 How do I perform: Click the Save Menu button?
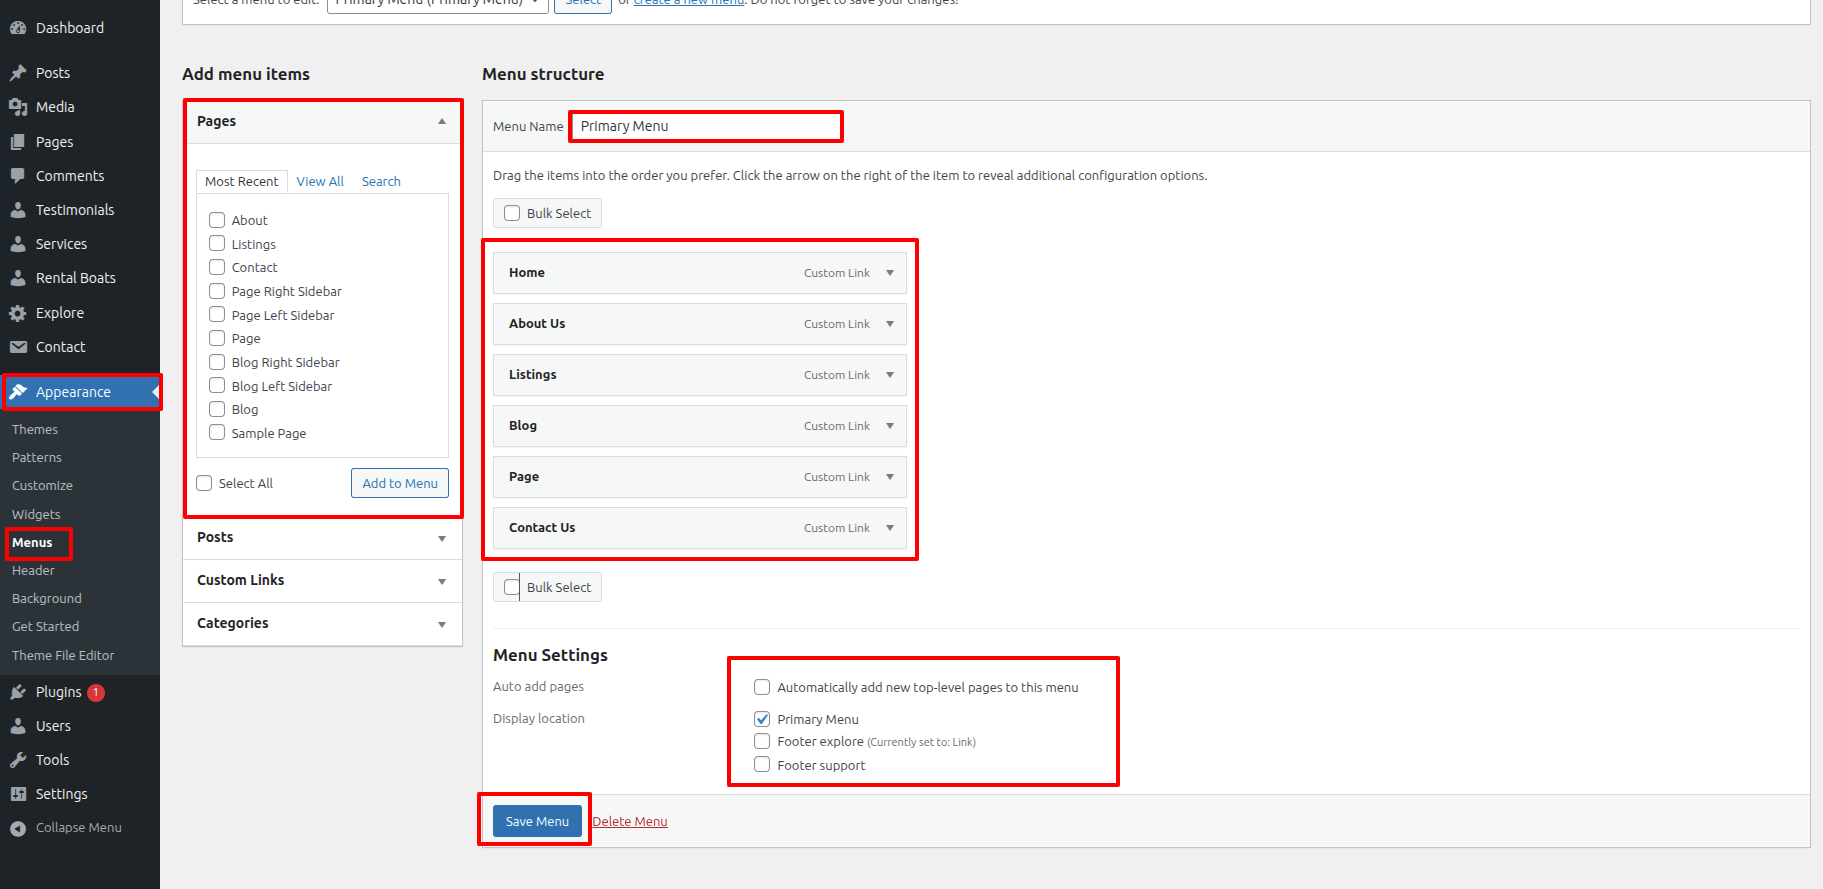(537, 821)
